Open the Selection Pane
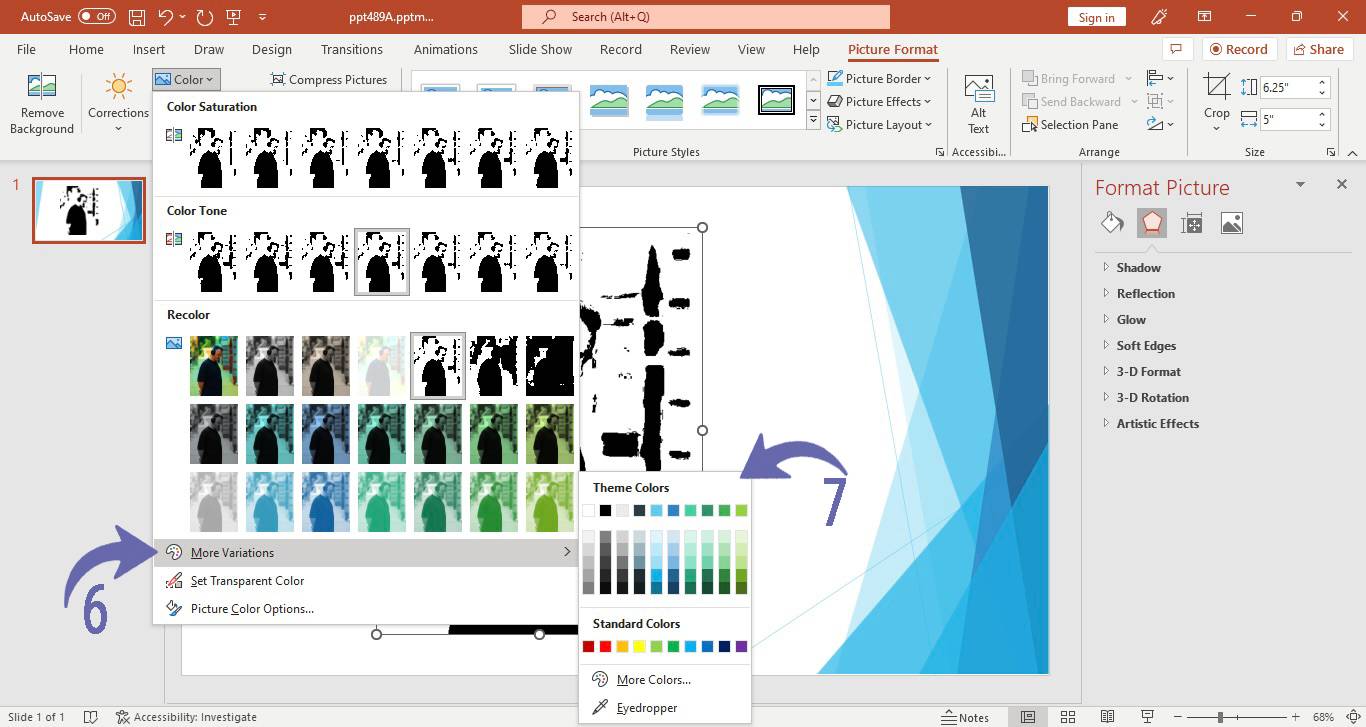The width and height of the screenshot is (1366, 727). pyautogui.click(x=1070, y=125)
